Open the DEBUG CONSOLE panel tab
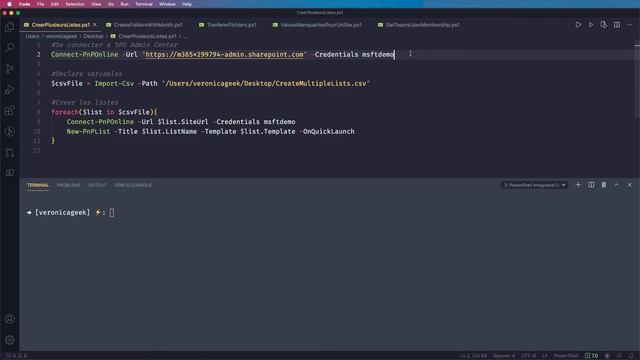This screenshot has width=640, height=360. click(133, 185)
